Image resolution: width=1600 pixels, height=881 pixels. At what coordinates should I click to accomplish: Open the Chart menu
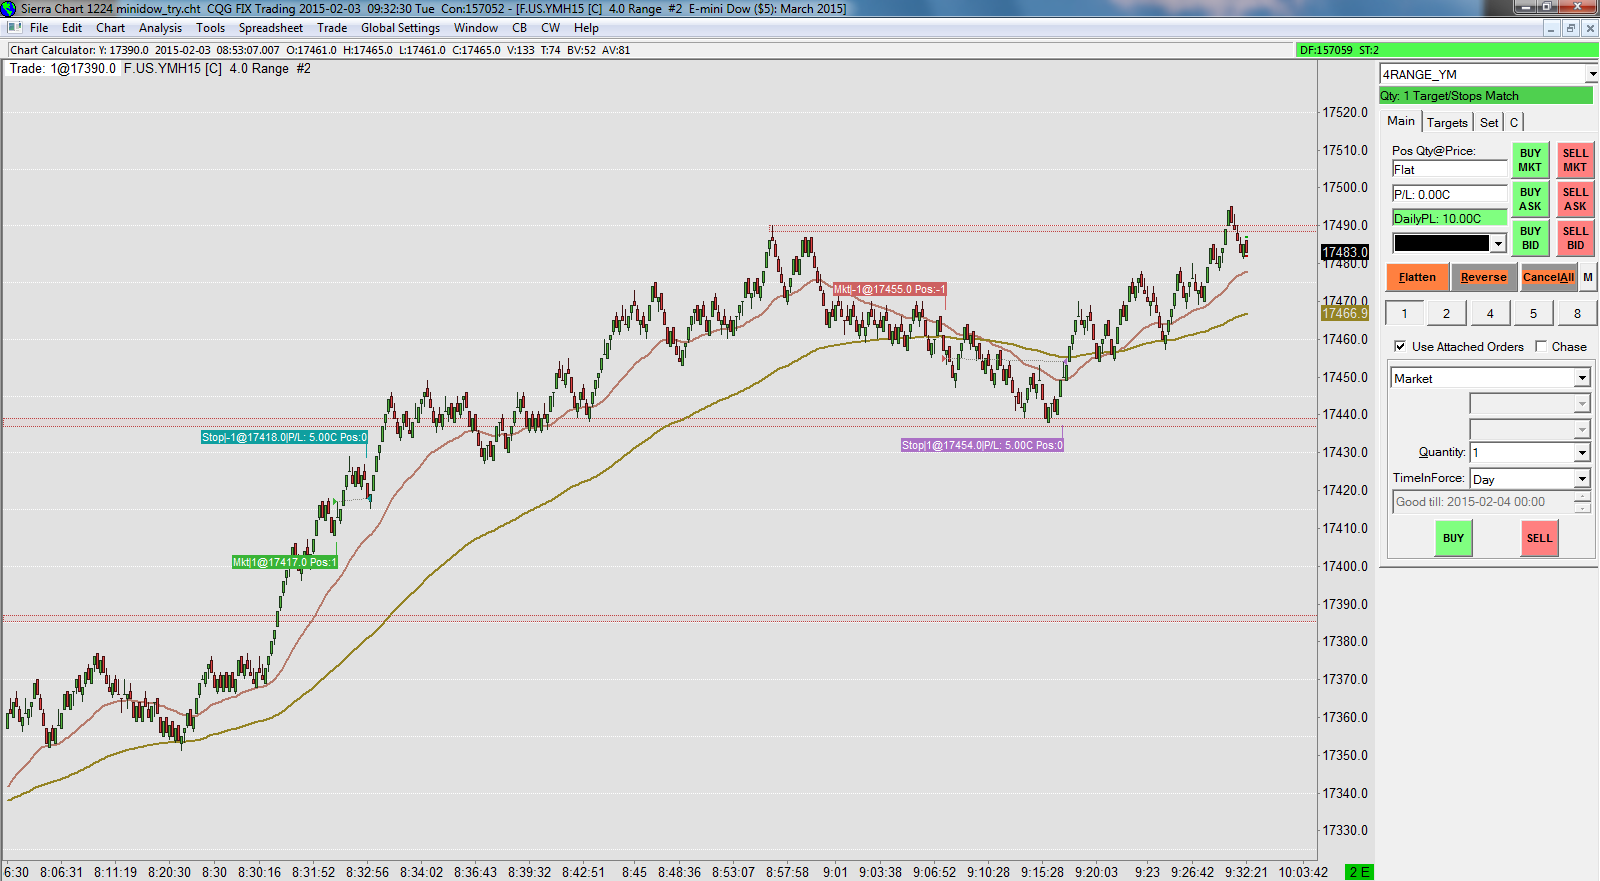tap(110, 28)
